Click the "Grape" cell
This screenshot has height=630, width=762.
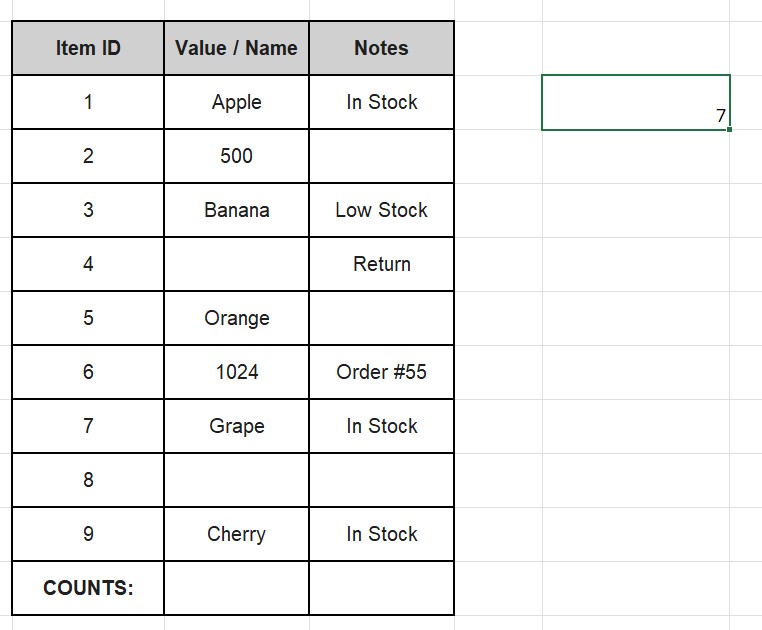(236, 426)
